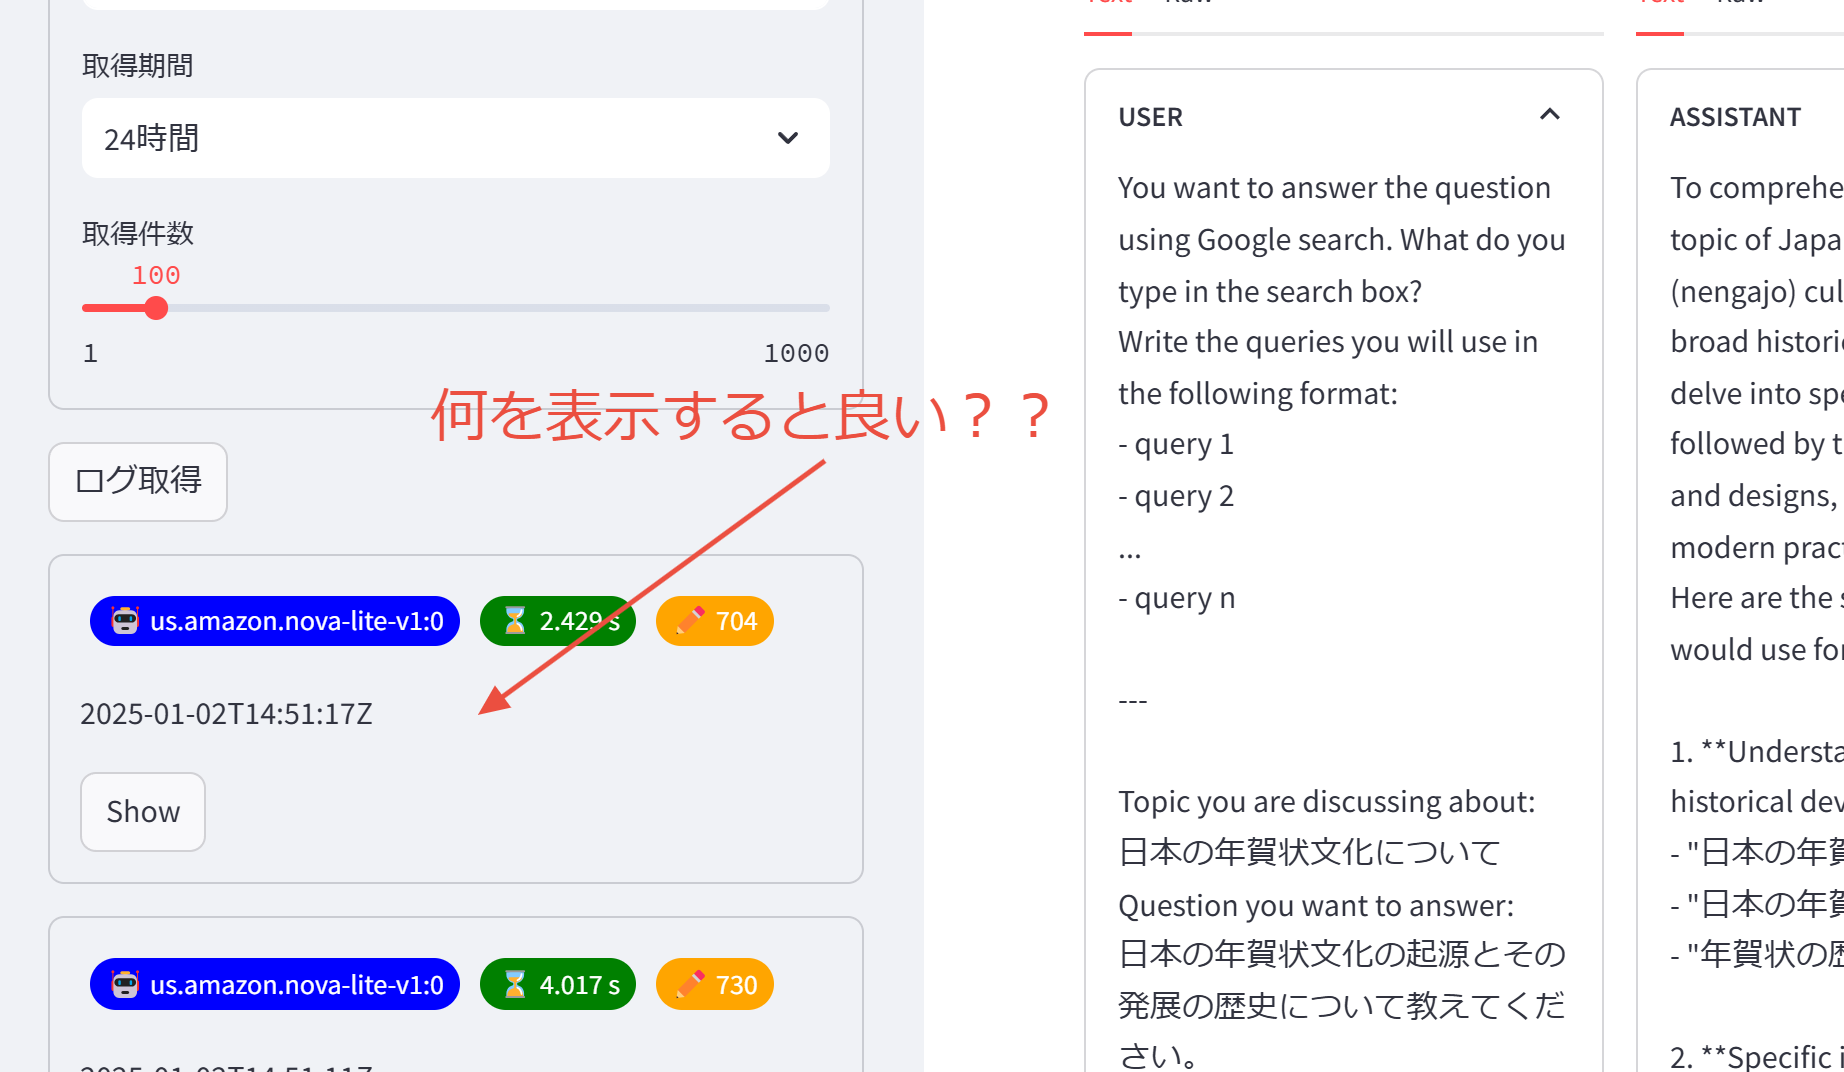This screenshot has width=1844, height=1072.
Task: Click the robot icon in the 4.017 s log card
Action: click(125, 985)
